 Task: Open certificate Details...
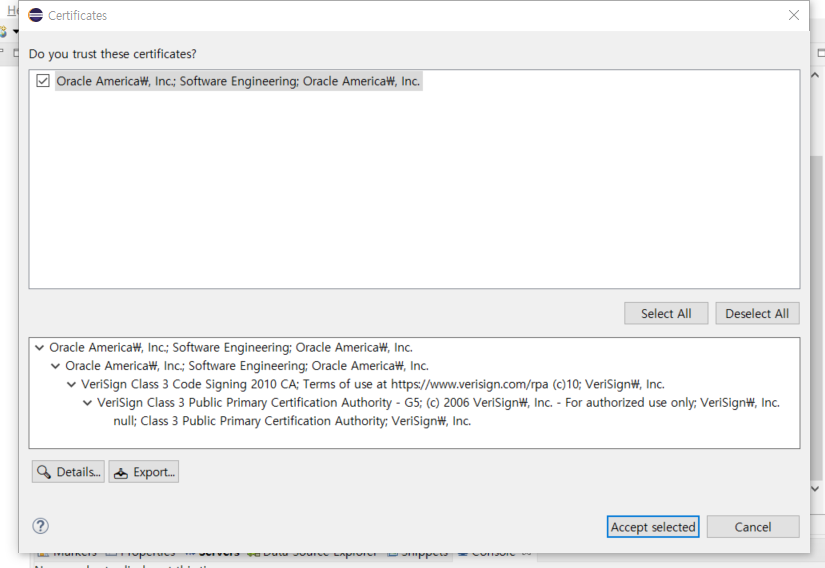[x=68, y=472]
